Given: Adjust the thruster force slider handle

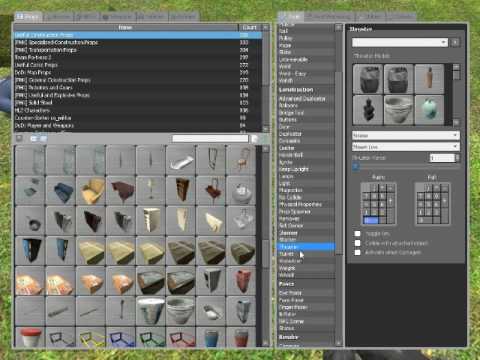Looking at the screenshot, I should 356,166.
